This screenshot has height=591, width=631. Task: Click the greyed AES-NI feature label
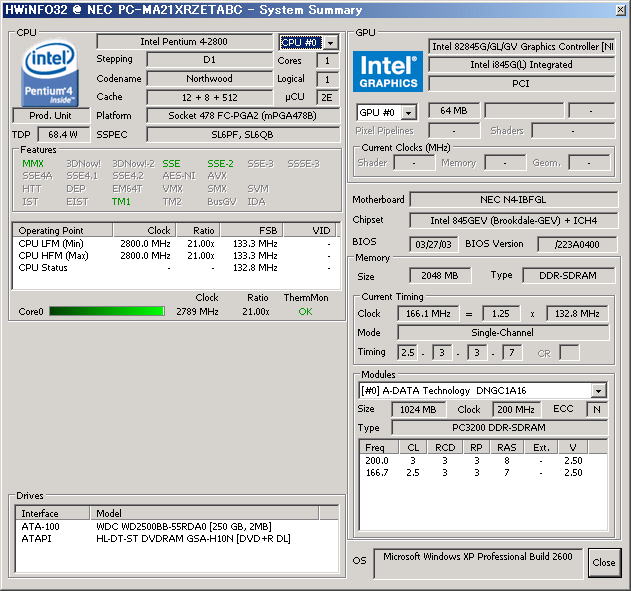point(179,176)
